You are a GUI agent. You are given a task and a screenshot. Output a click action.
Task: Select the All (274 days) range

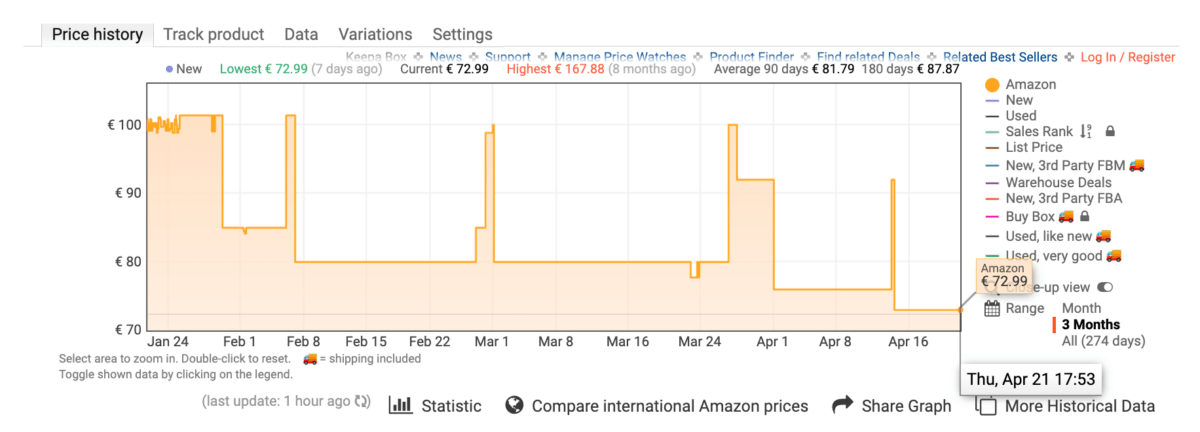(1103, 341)
